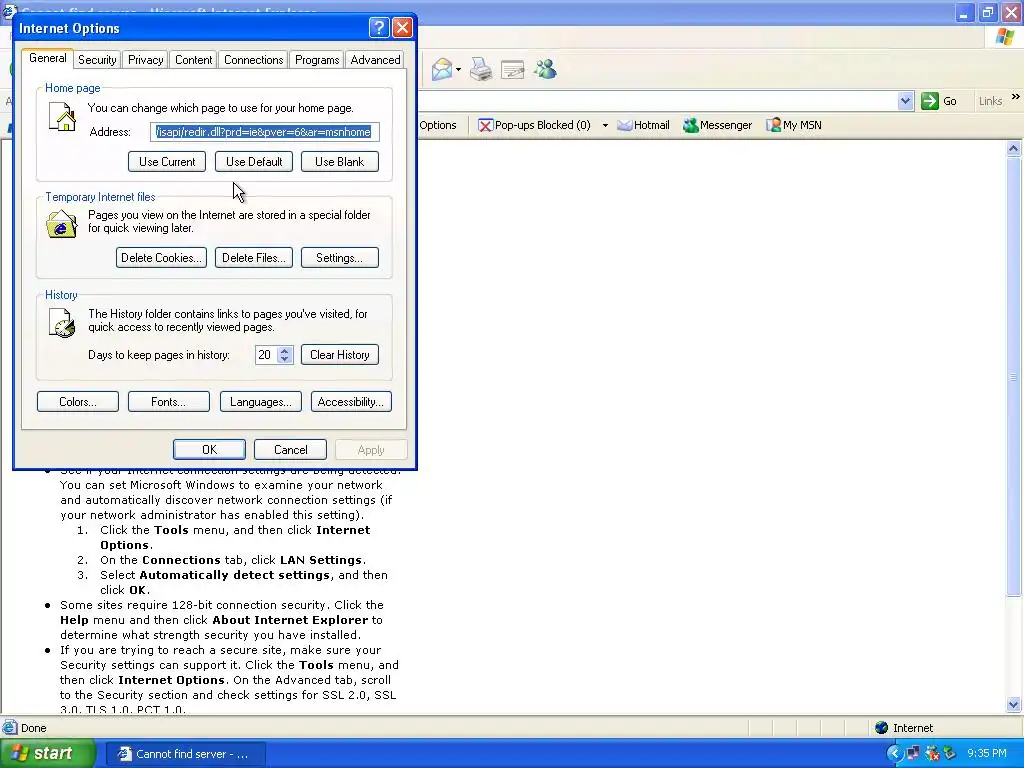Switch to the Advanced tab

375,59
